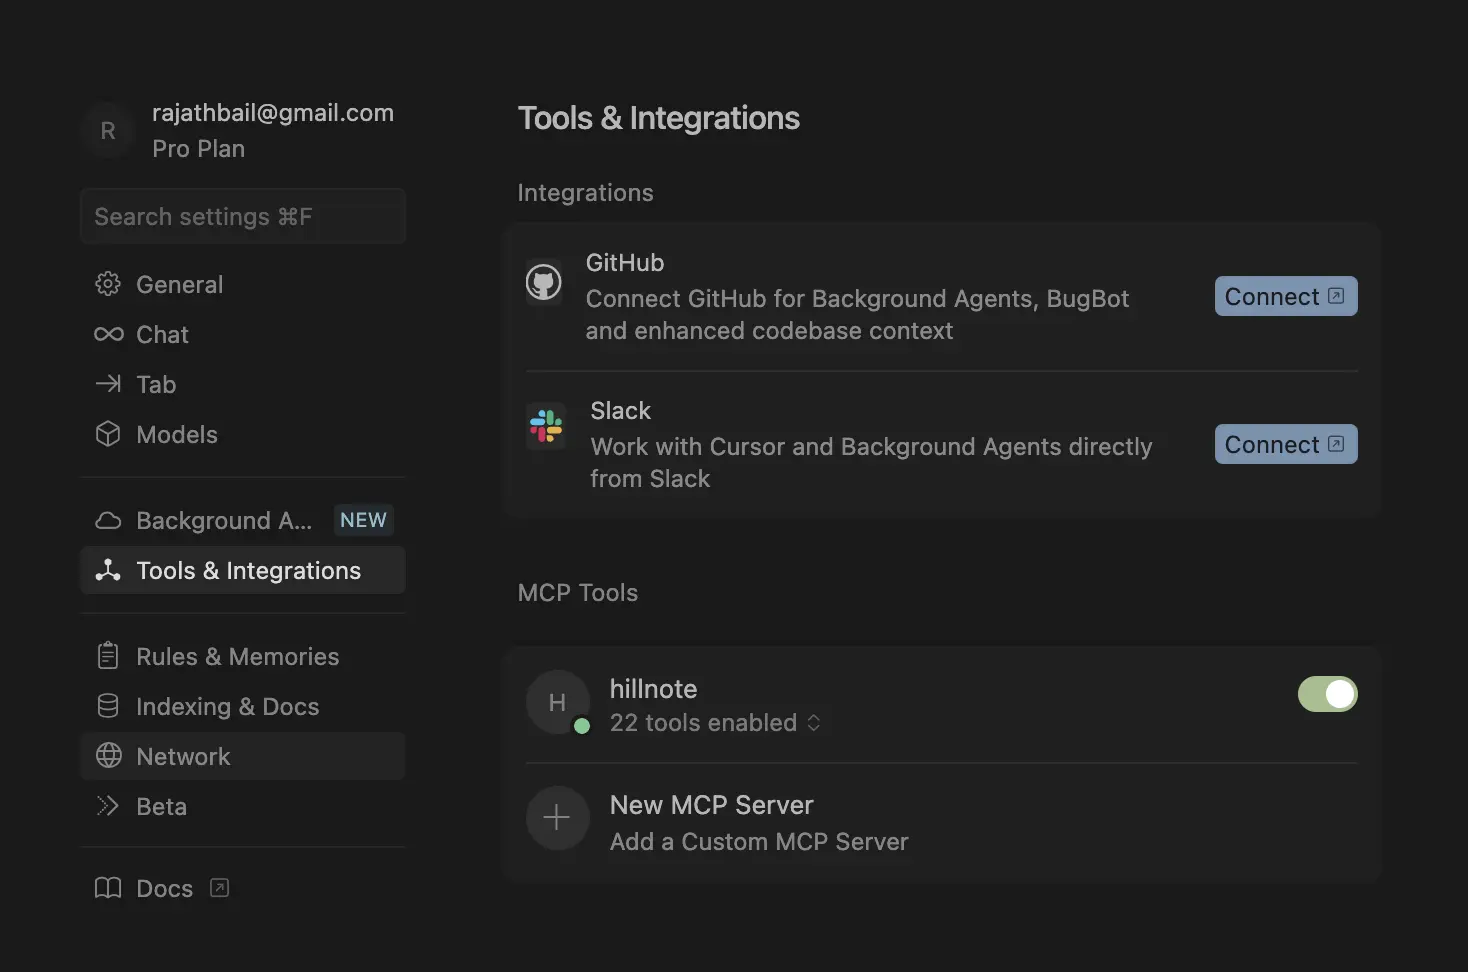Click the Background Agents cloud icon
1468x972 pixels.
click(108, 521)
